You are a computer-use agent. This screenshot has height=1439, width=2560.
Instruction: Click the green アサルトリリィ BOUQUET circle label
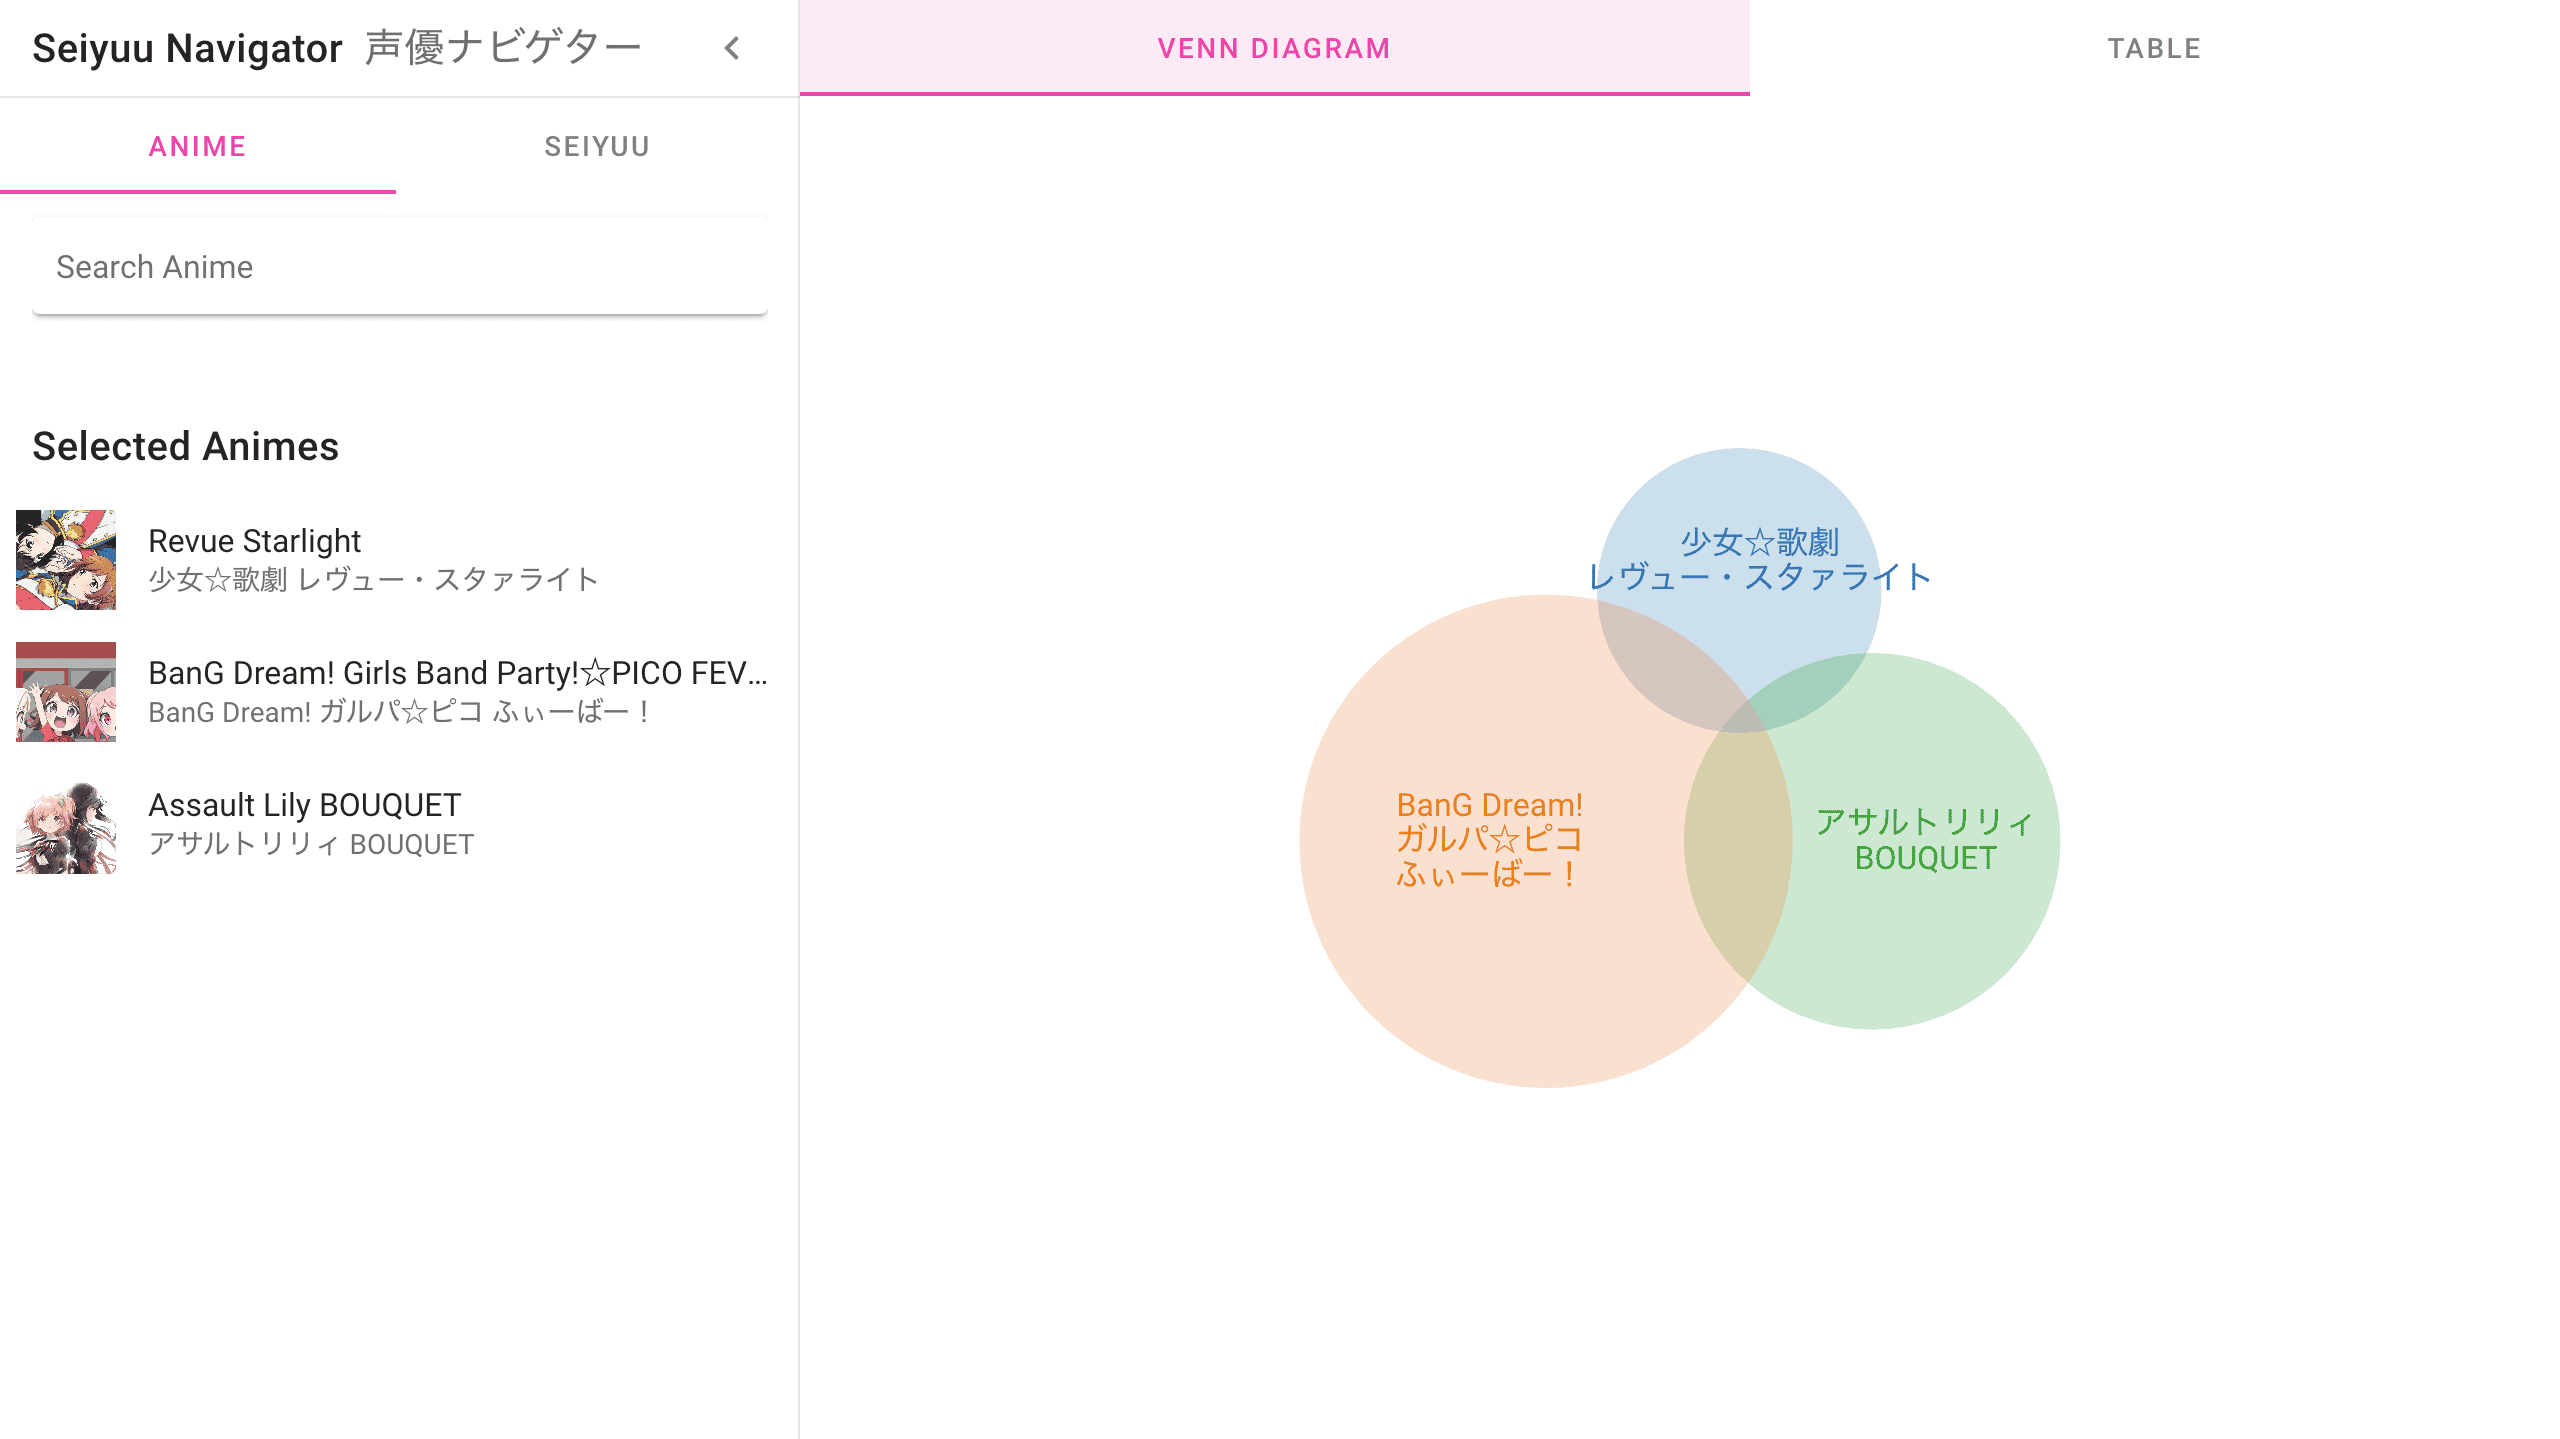(1925, 840)
